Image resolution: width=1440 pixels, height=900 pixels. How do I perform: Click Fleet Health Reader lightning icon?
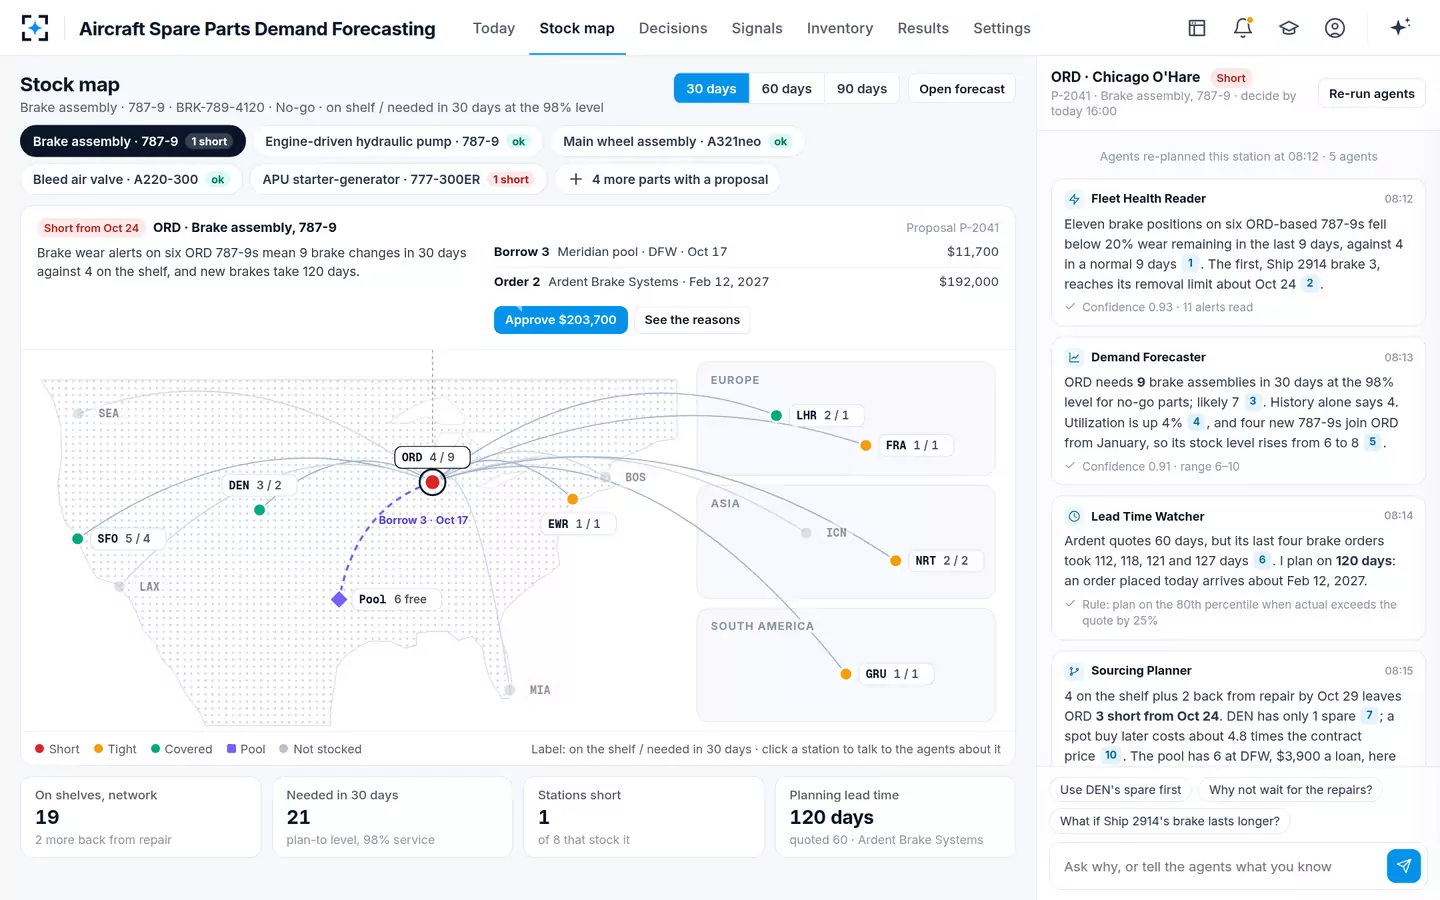(x=1074, y=199)
